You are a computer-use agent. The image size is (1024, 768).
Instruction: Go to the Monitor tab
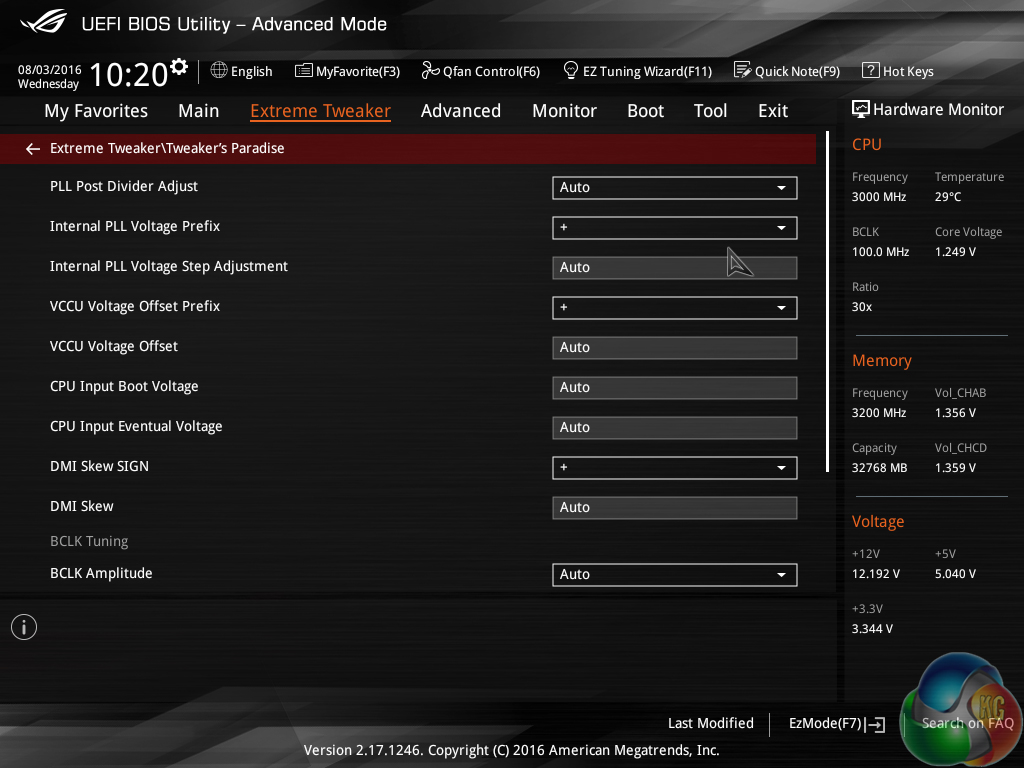564,111
